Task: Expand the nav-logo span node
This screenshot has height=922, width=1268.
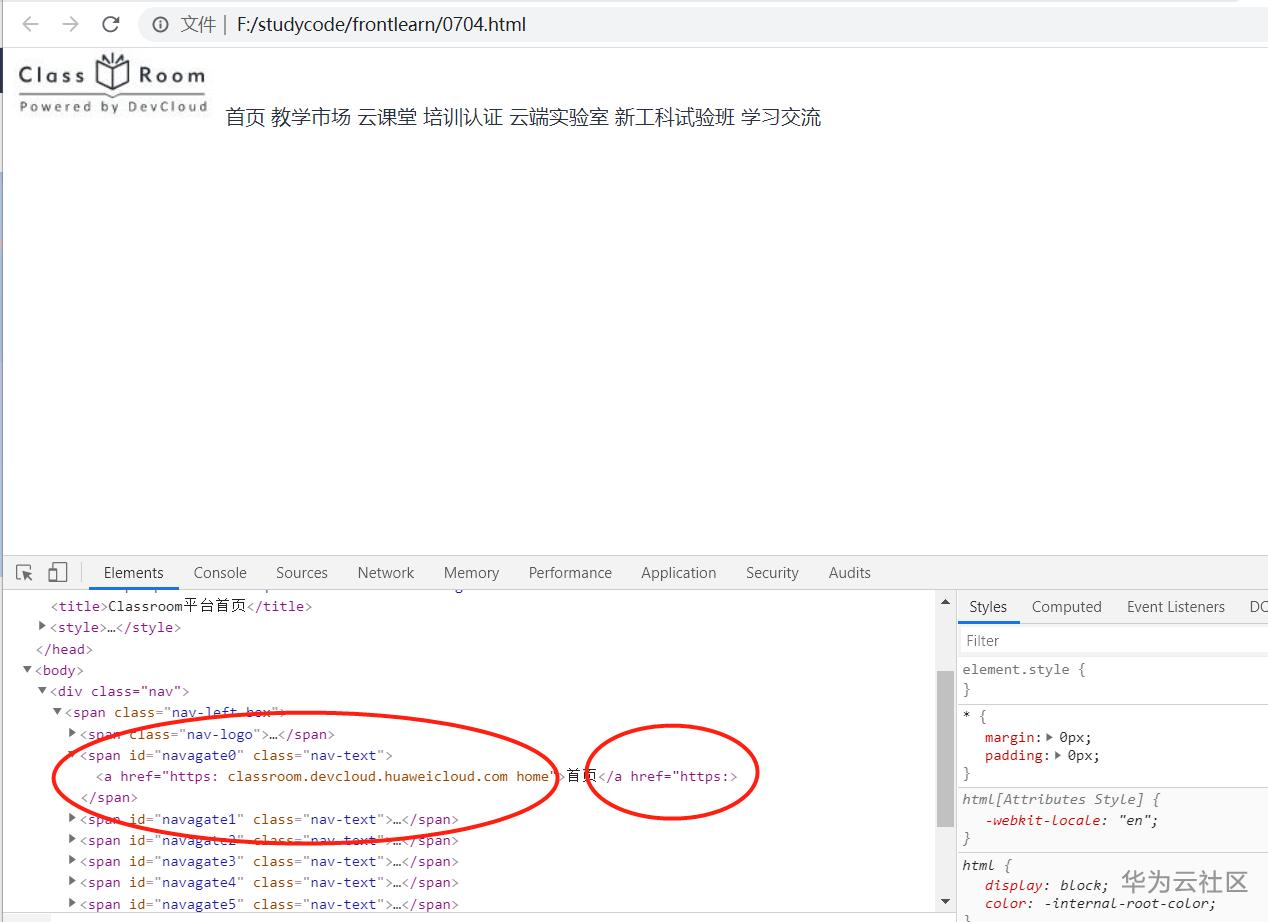Action: click(72, 733)
